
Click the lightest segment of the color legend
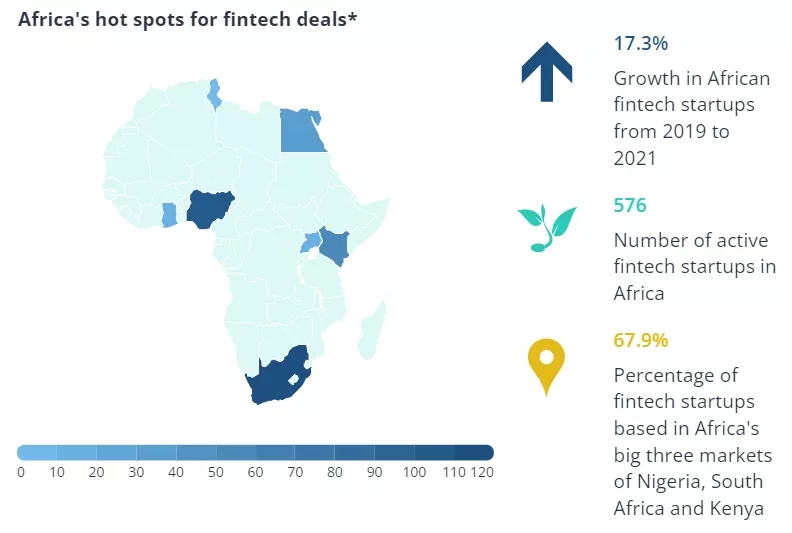pyautogui.click(x=37, y=452)
